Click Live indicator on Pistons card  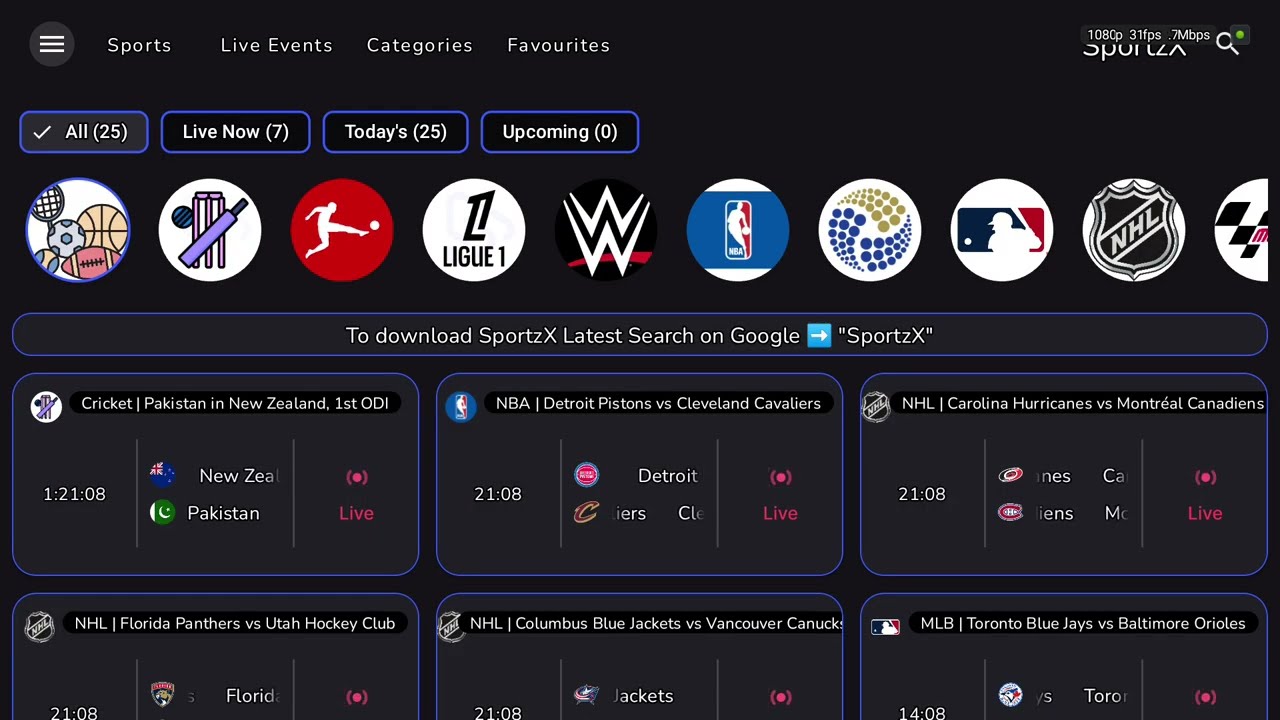click(780, 495)
